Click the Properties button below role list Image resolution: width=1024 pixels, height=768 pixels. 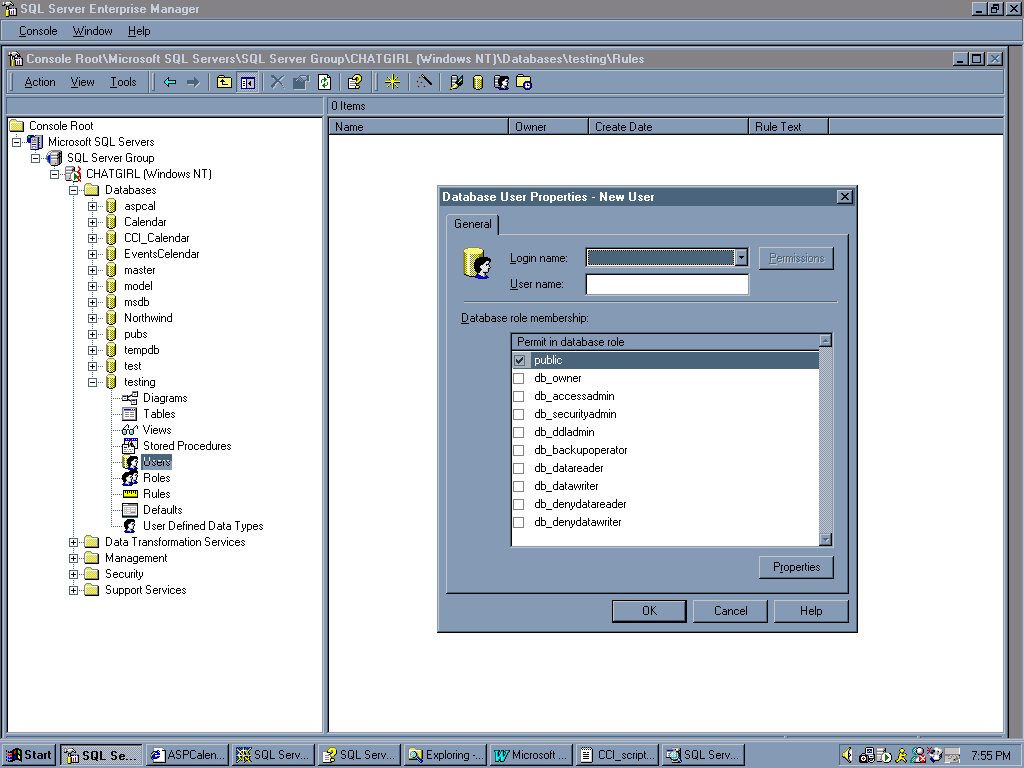[x=796, y=567]
